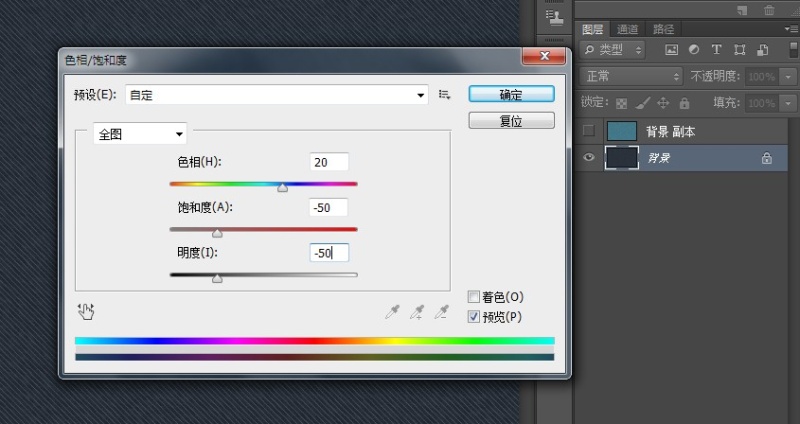Open the 预设 preset dropdown
Image resolution: width=800 pixels, height=424 pixels.
(276, 95)
